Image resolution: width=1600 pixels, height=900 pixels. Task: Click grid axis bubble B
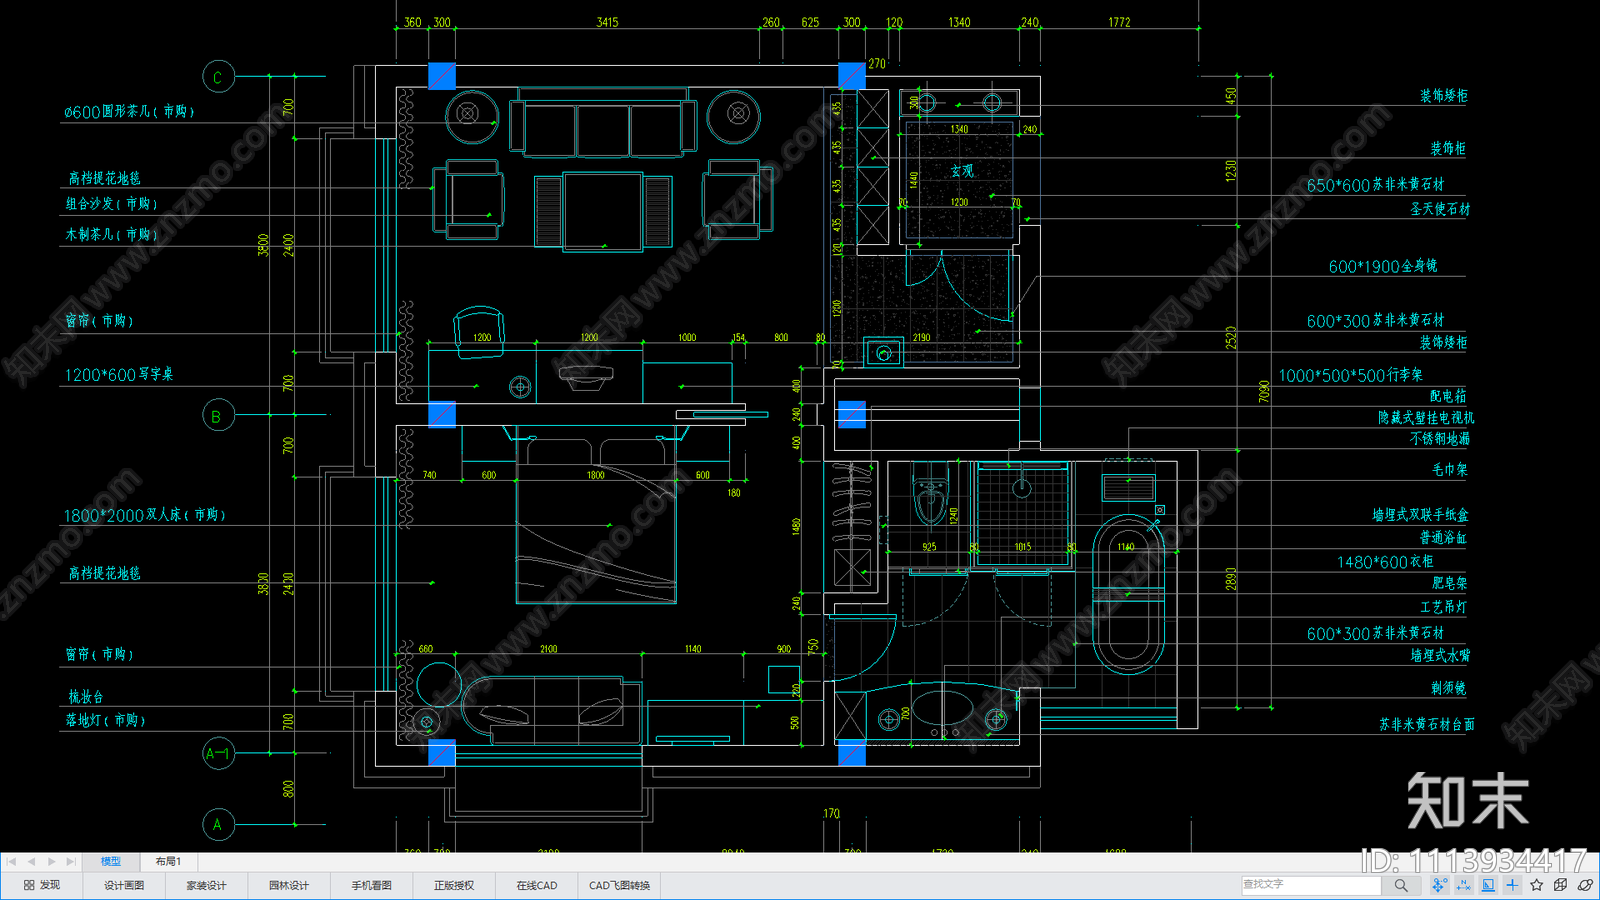[x=218, y=416]
